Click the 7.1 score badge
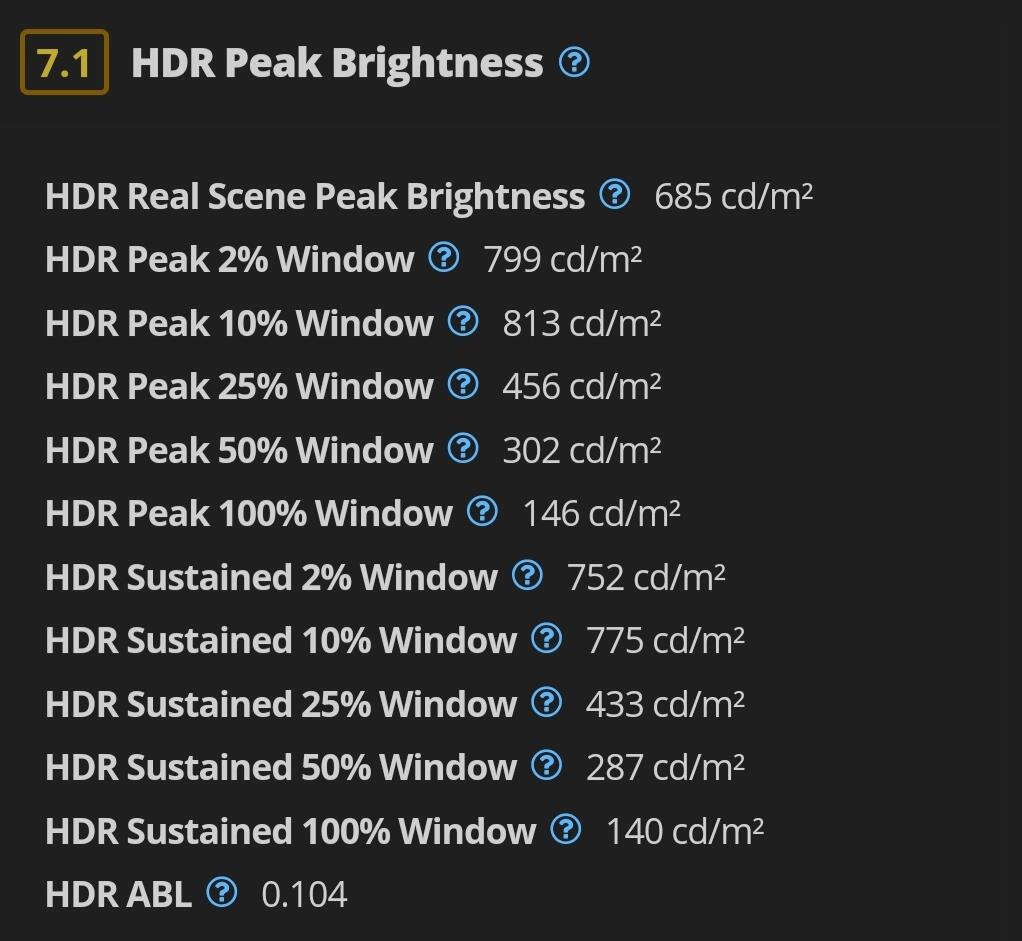The height and width of the screenshot is (941, 1022). (65, 63)
